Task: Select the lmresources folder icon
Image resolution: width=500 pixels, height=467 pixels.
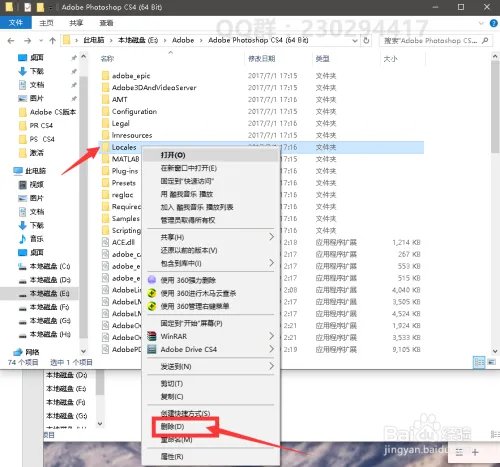Action: click(105, 135)
